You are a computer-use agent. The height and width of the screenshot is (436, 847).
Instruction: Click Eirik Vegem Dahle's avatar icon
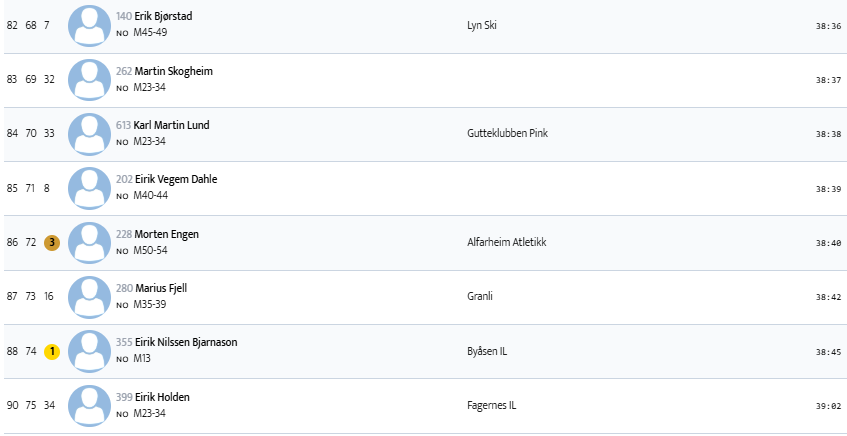(89, 188)
